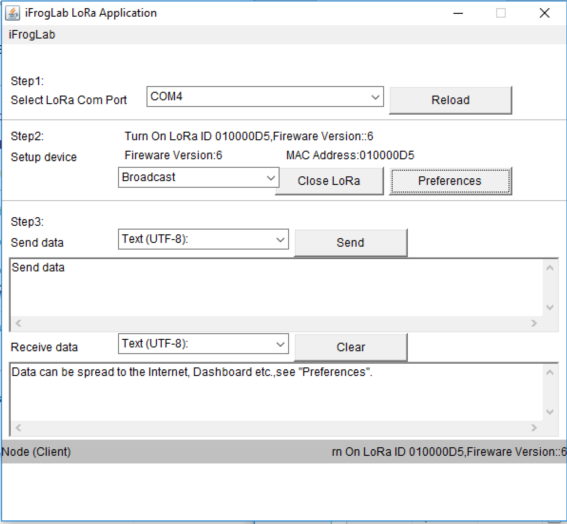Screen dimensions: 567x524
Task: Click the "Setup device" label
Action: [x=44, y=157]
